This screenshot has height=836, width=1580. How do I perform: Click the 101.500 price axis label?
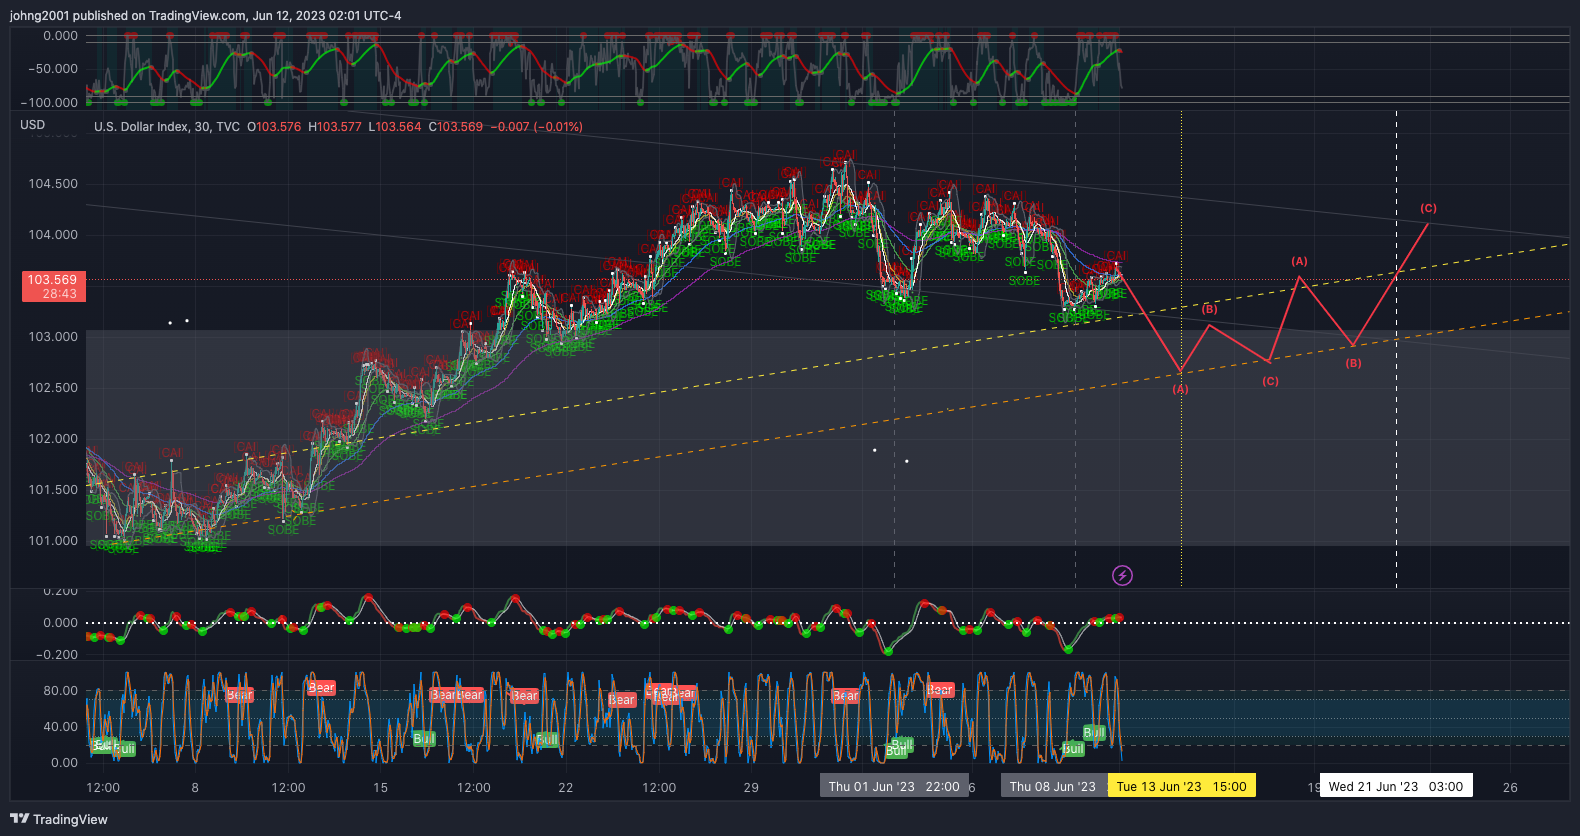coord(53,490)
